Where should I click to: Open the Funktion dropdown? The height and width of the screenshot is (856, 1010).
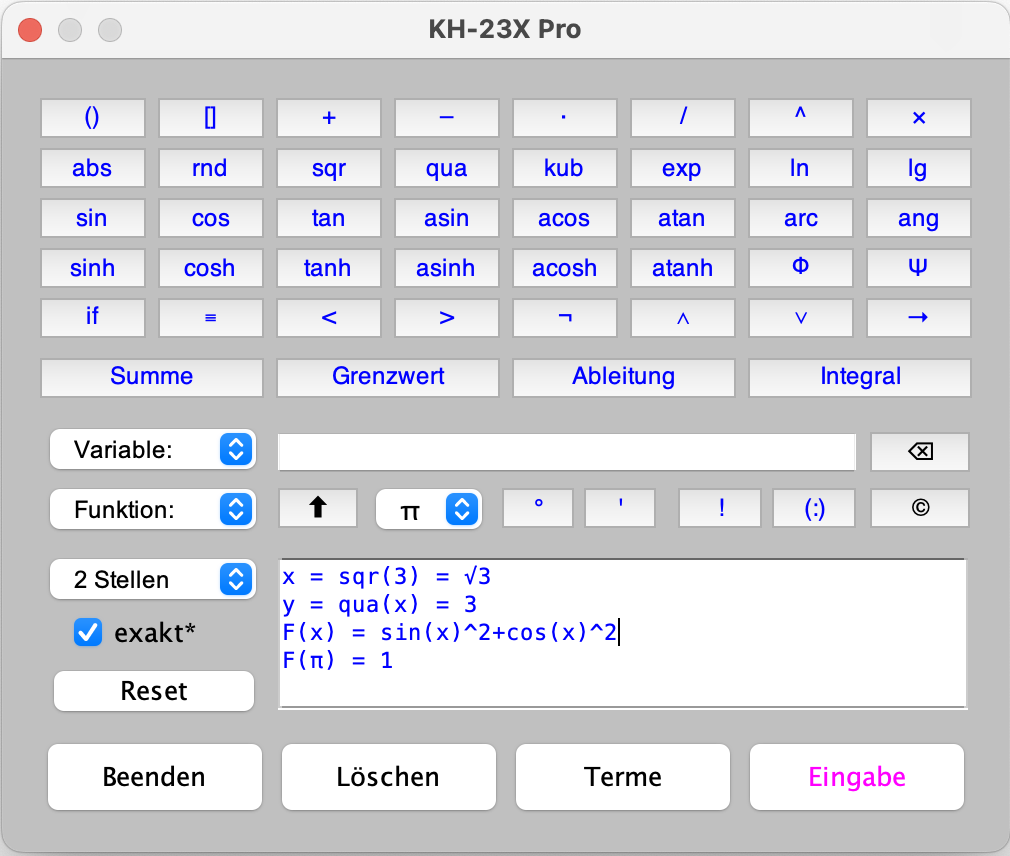(x=152, y=510)
